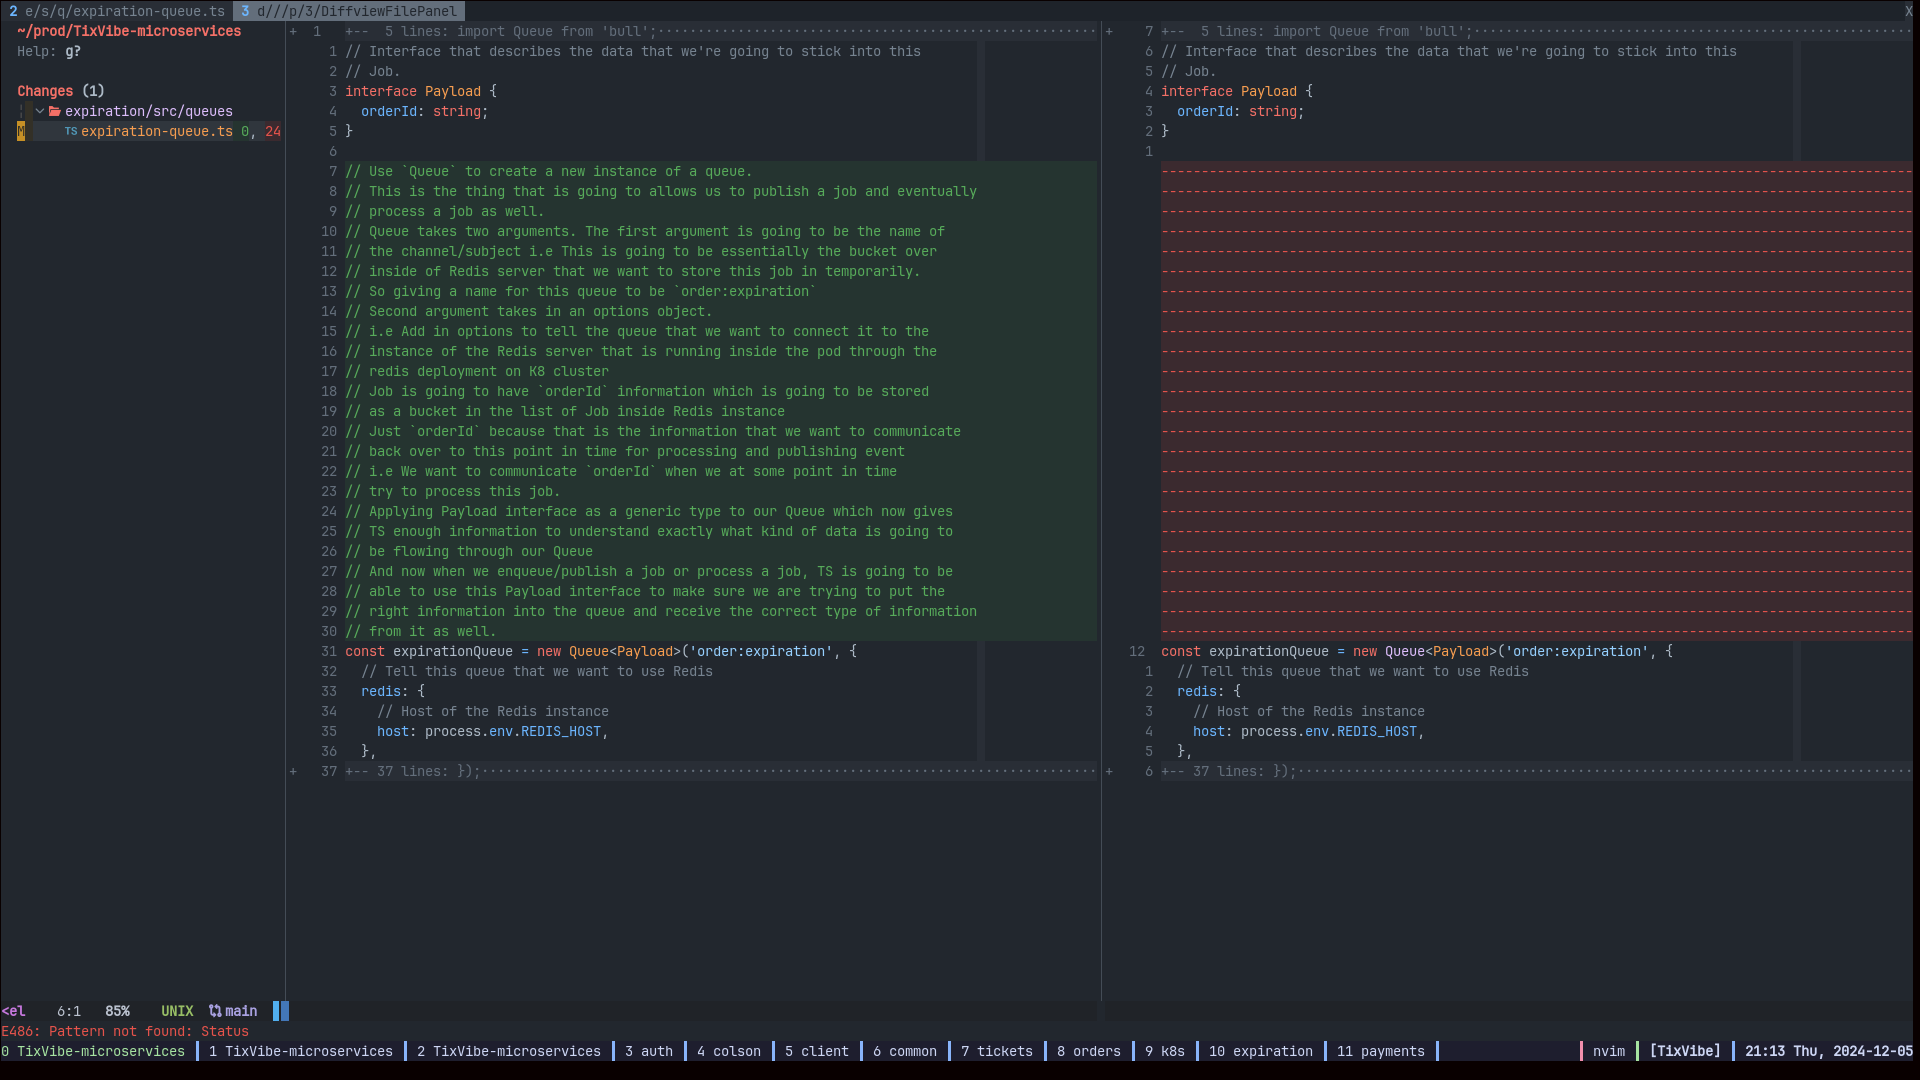This screenshot has height=1080, width=1920.
Task: Click the TS file type icon
Action: click(x=71, y=131)
